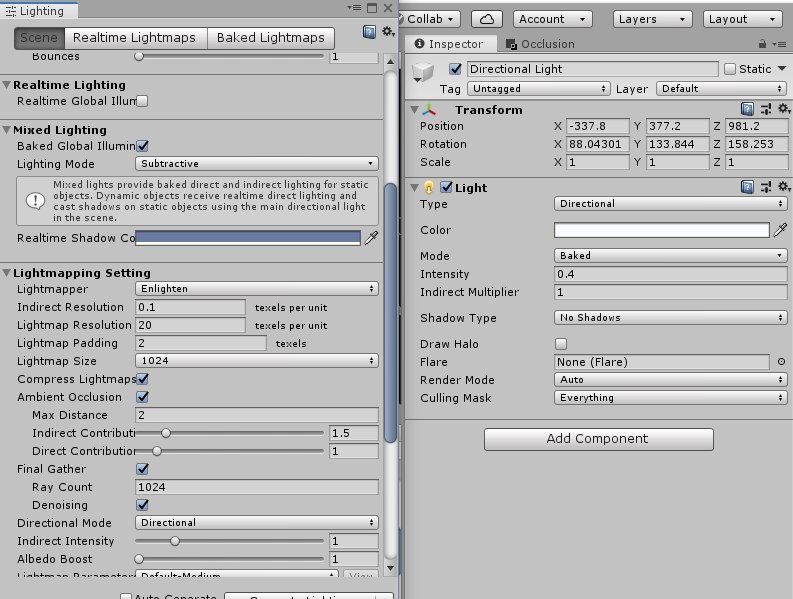Collapse Mixed Lighting section
Viewport: 793px width, 599px height.
pyautogui.click(x=7, y=130)
